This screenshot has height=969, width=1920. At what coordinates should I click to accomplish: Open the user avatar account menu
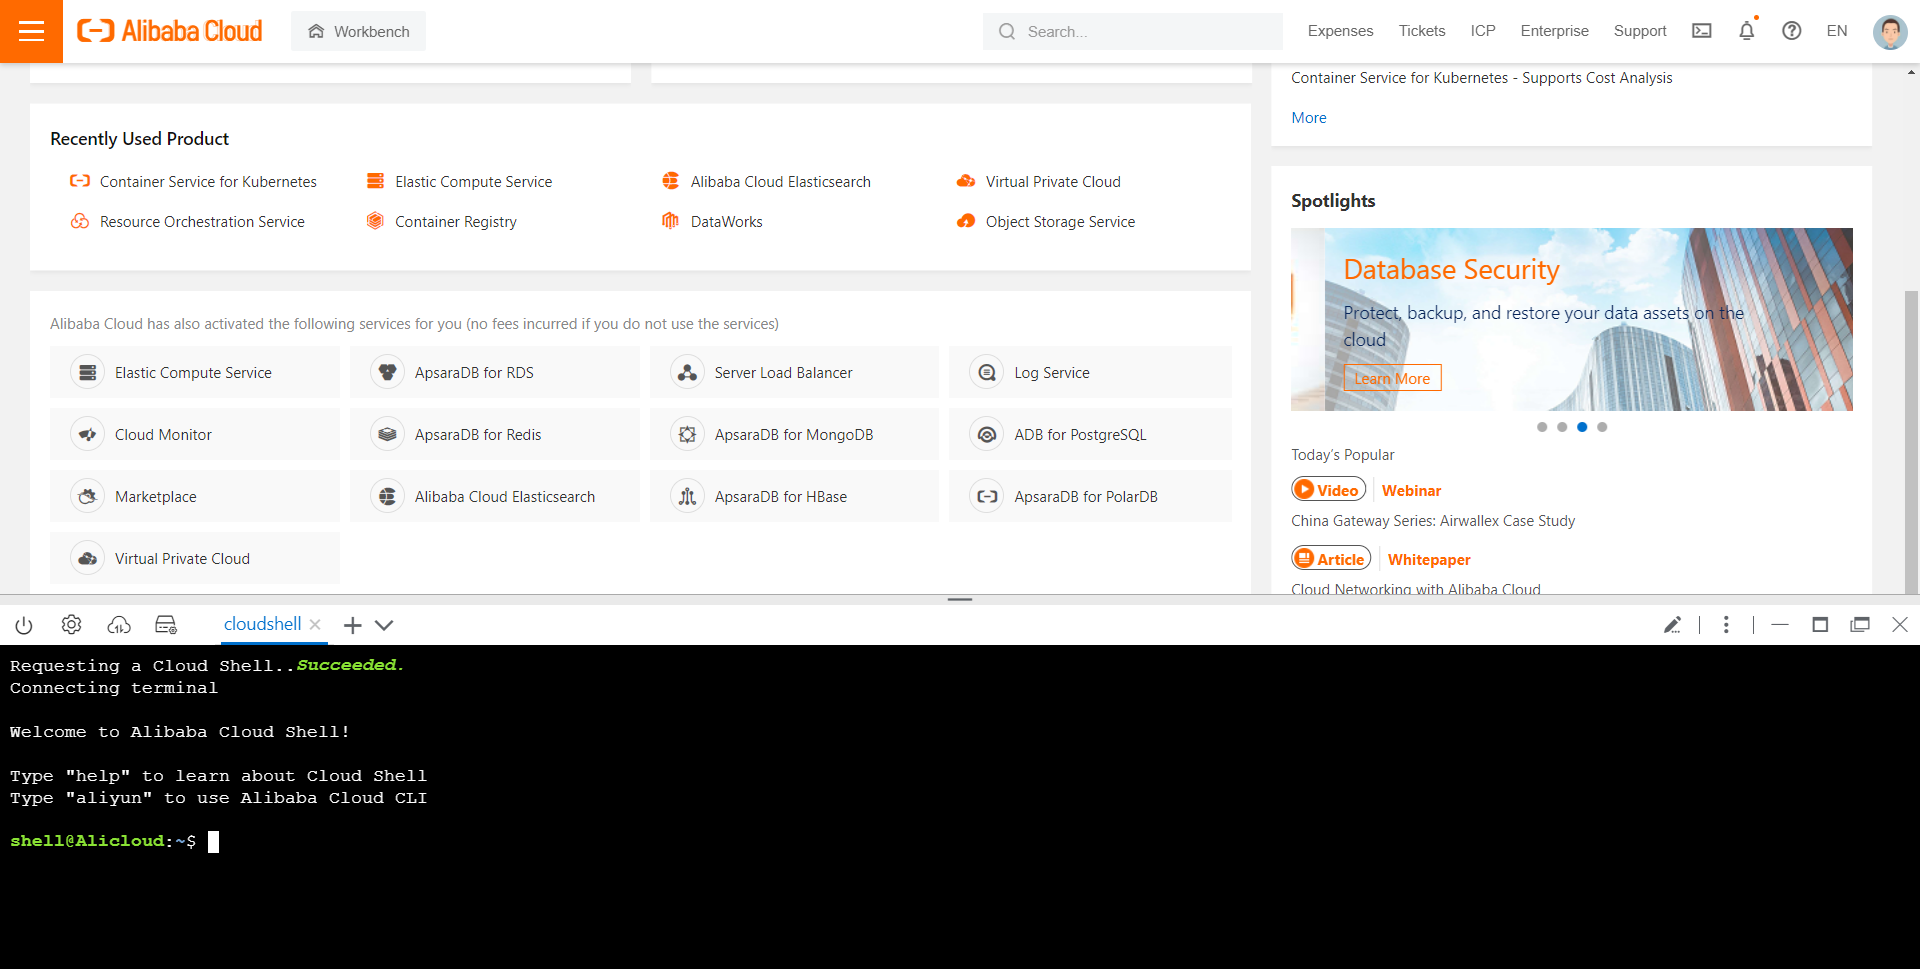tap(1889, 32)
